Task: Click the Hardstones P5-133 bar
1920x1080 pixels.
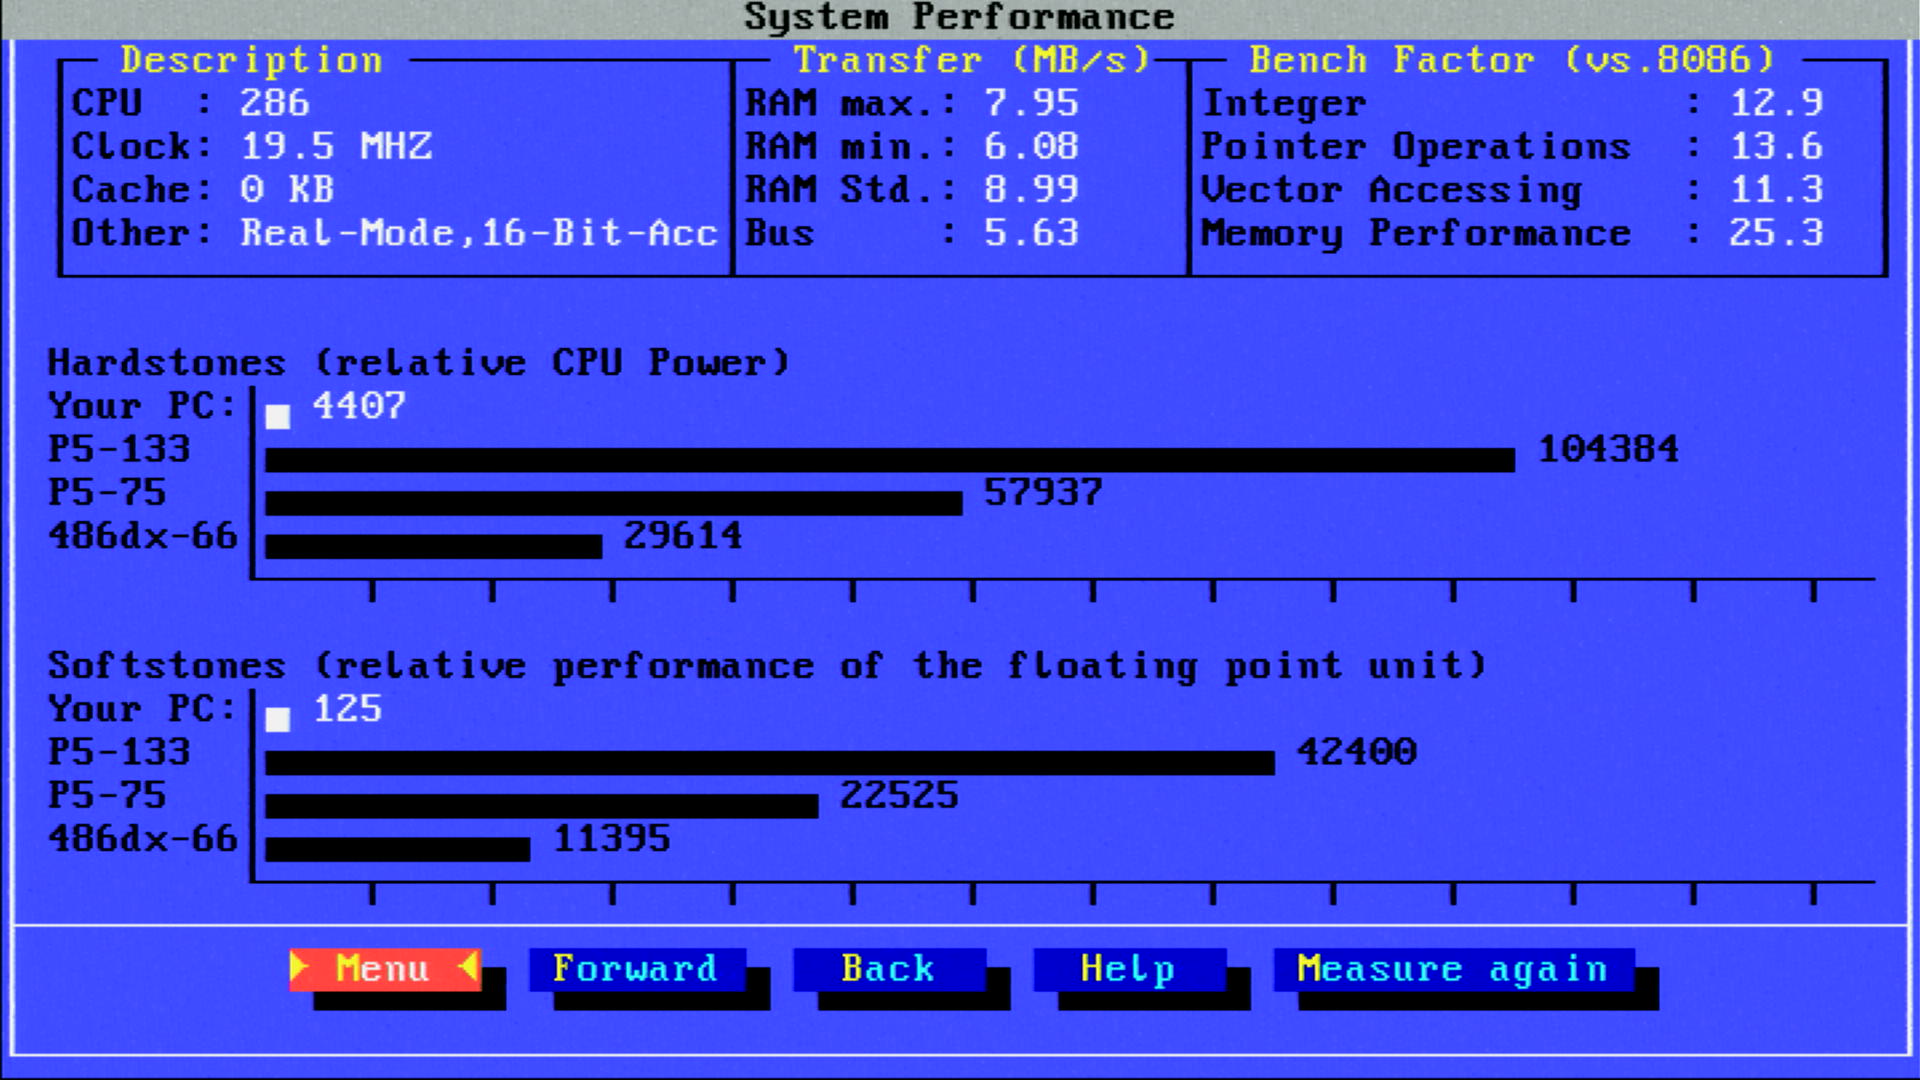Action: [890, 460]
